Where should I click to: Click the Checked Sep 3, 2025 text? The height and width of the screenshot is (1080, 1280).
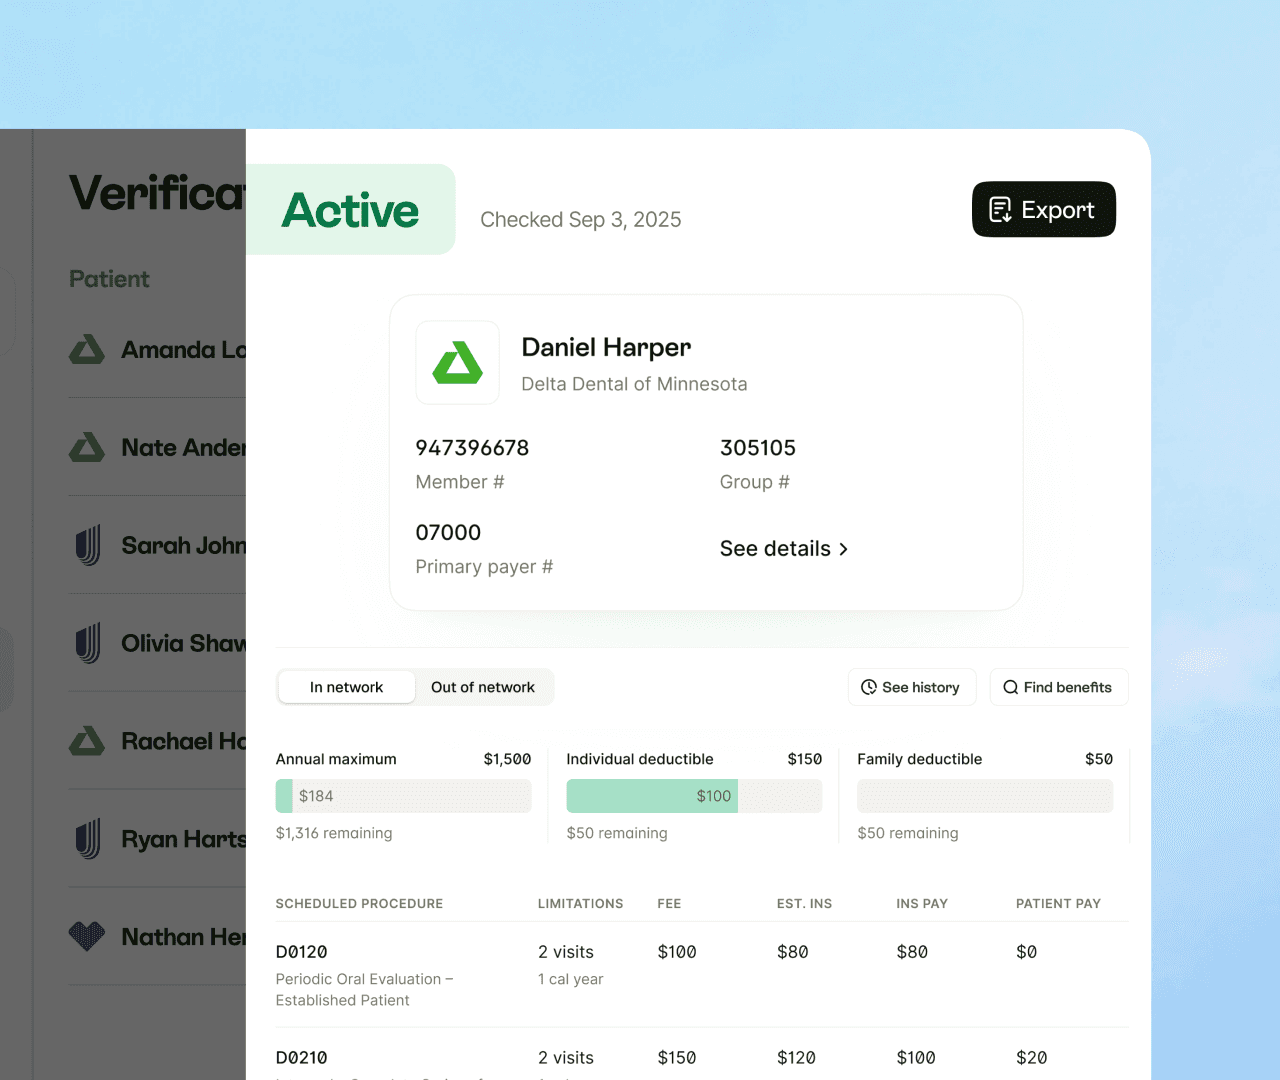(581, 220)
